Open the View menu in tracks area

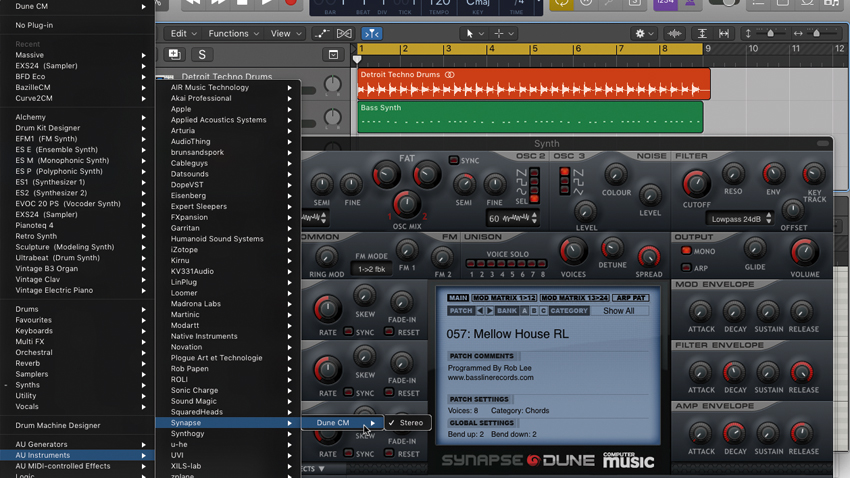point(286,34)
